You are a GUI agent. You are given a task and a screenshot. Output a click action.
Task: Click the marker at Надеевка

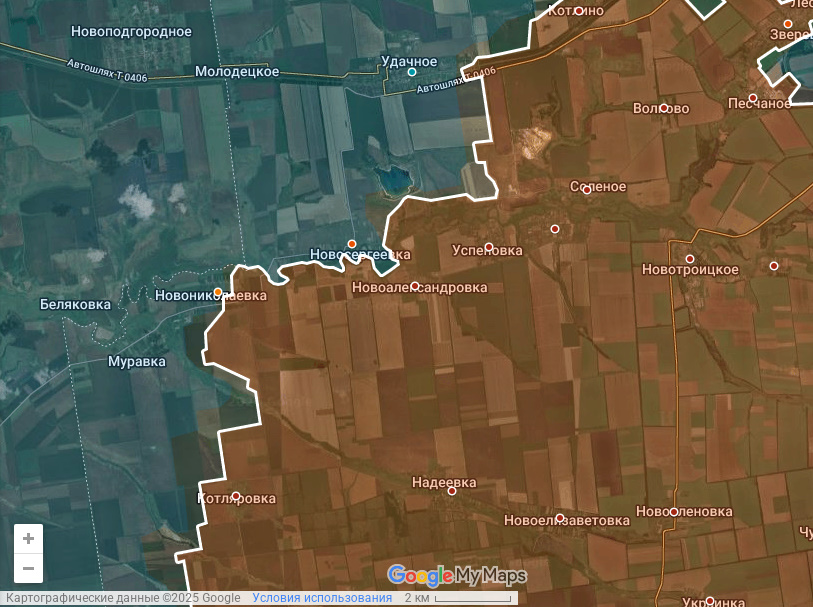click(x=452, y=491)
